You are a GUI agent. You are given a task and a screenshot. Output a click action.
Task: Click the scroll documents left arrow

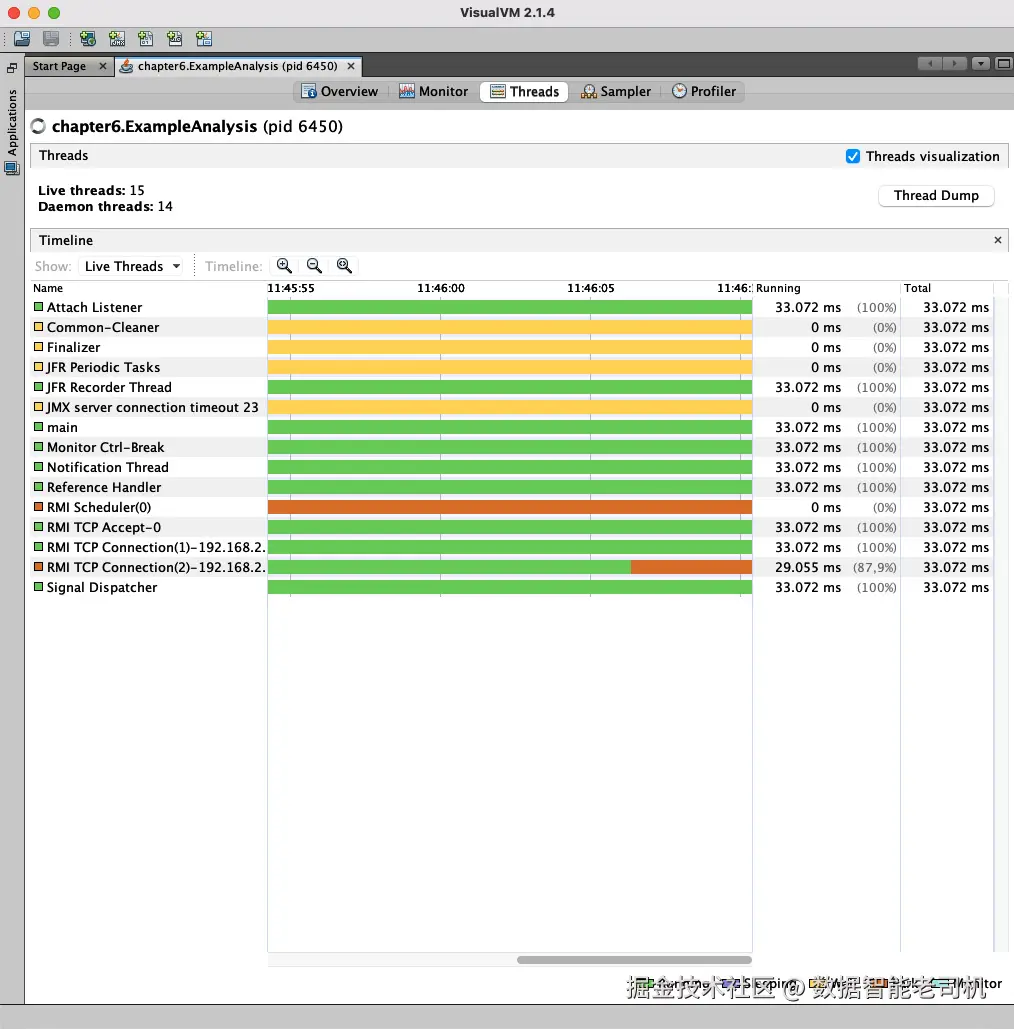(x=929, y=64)
